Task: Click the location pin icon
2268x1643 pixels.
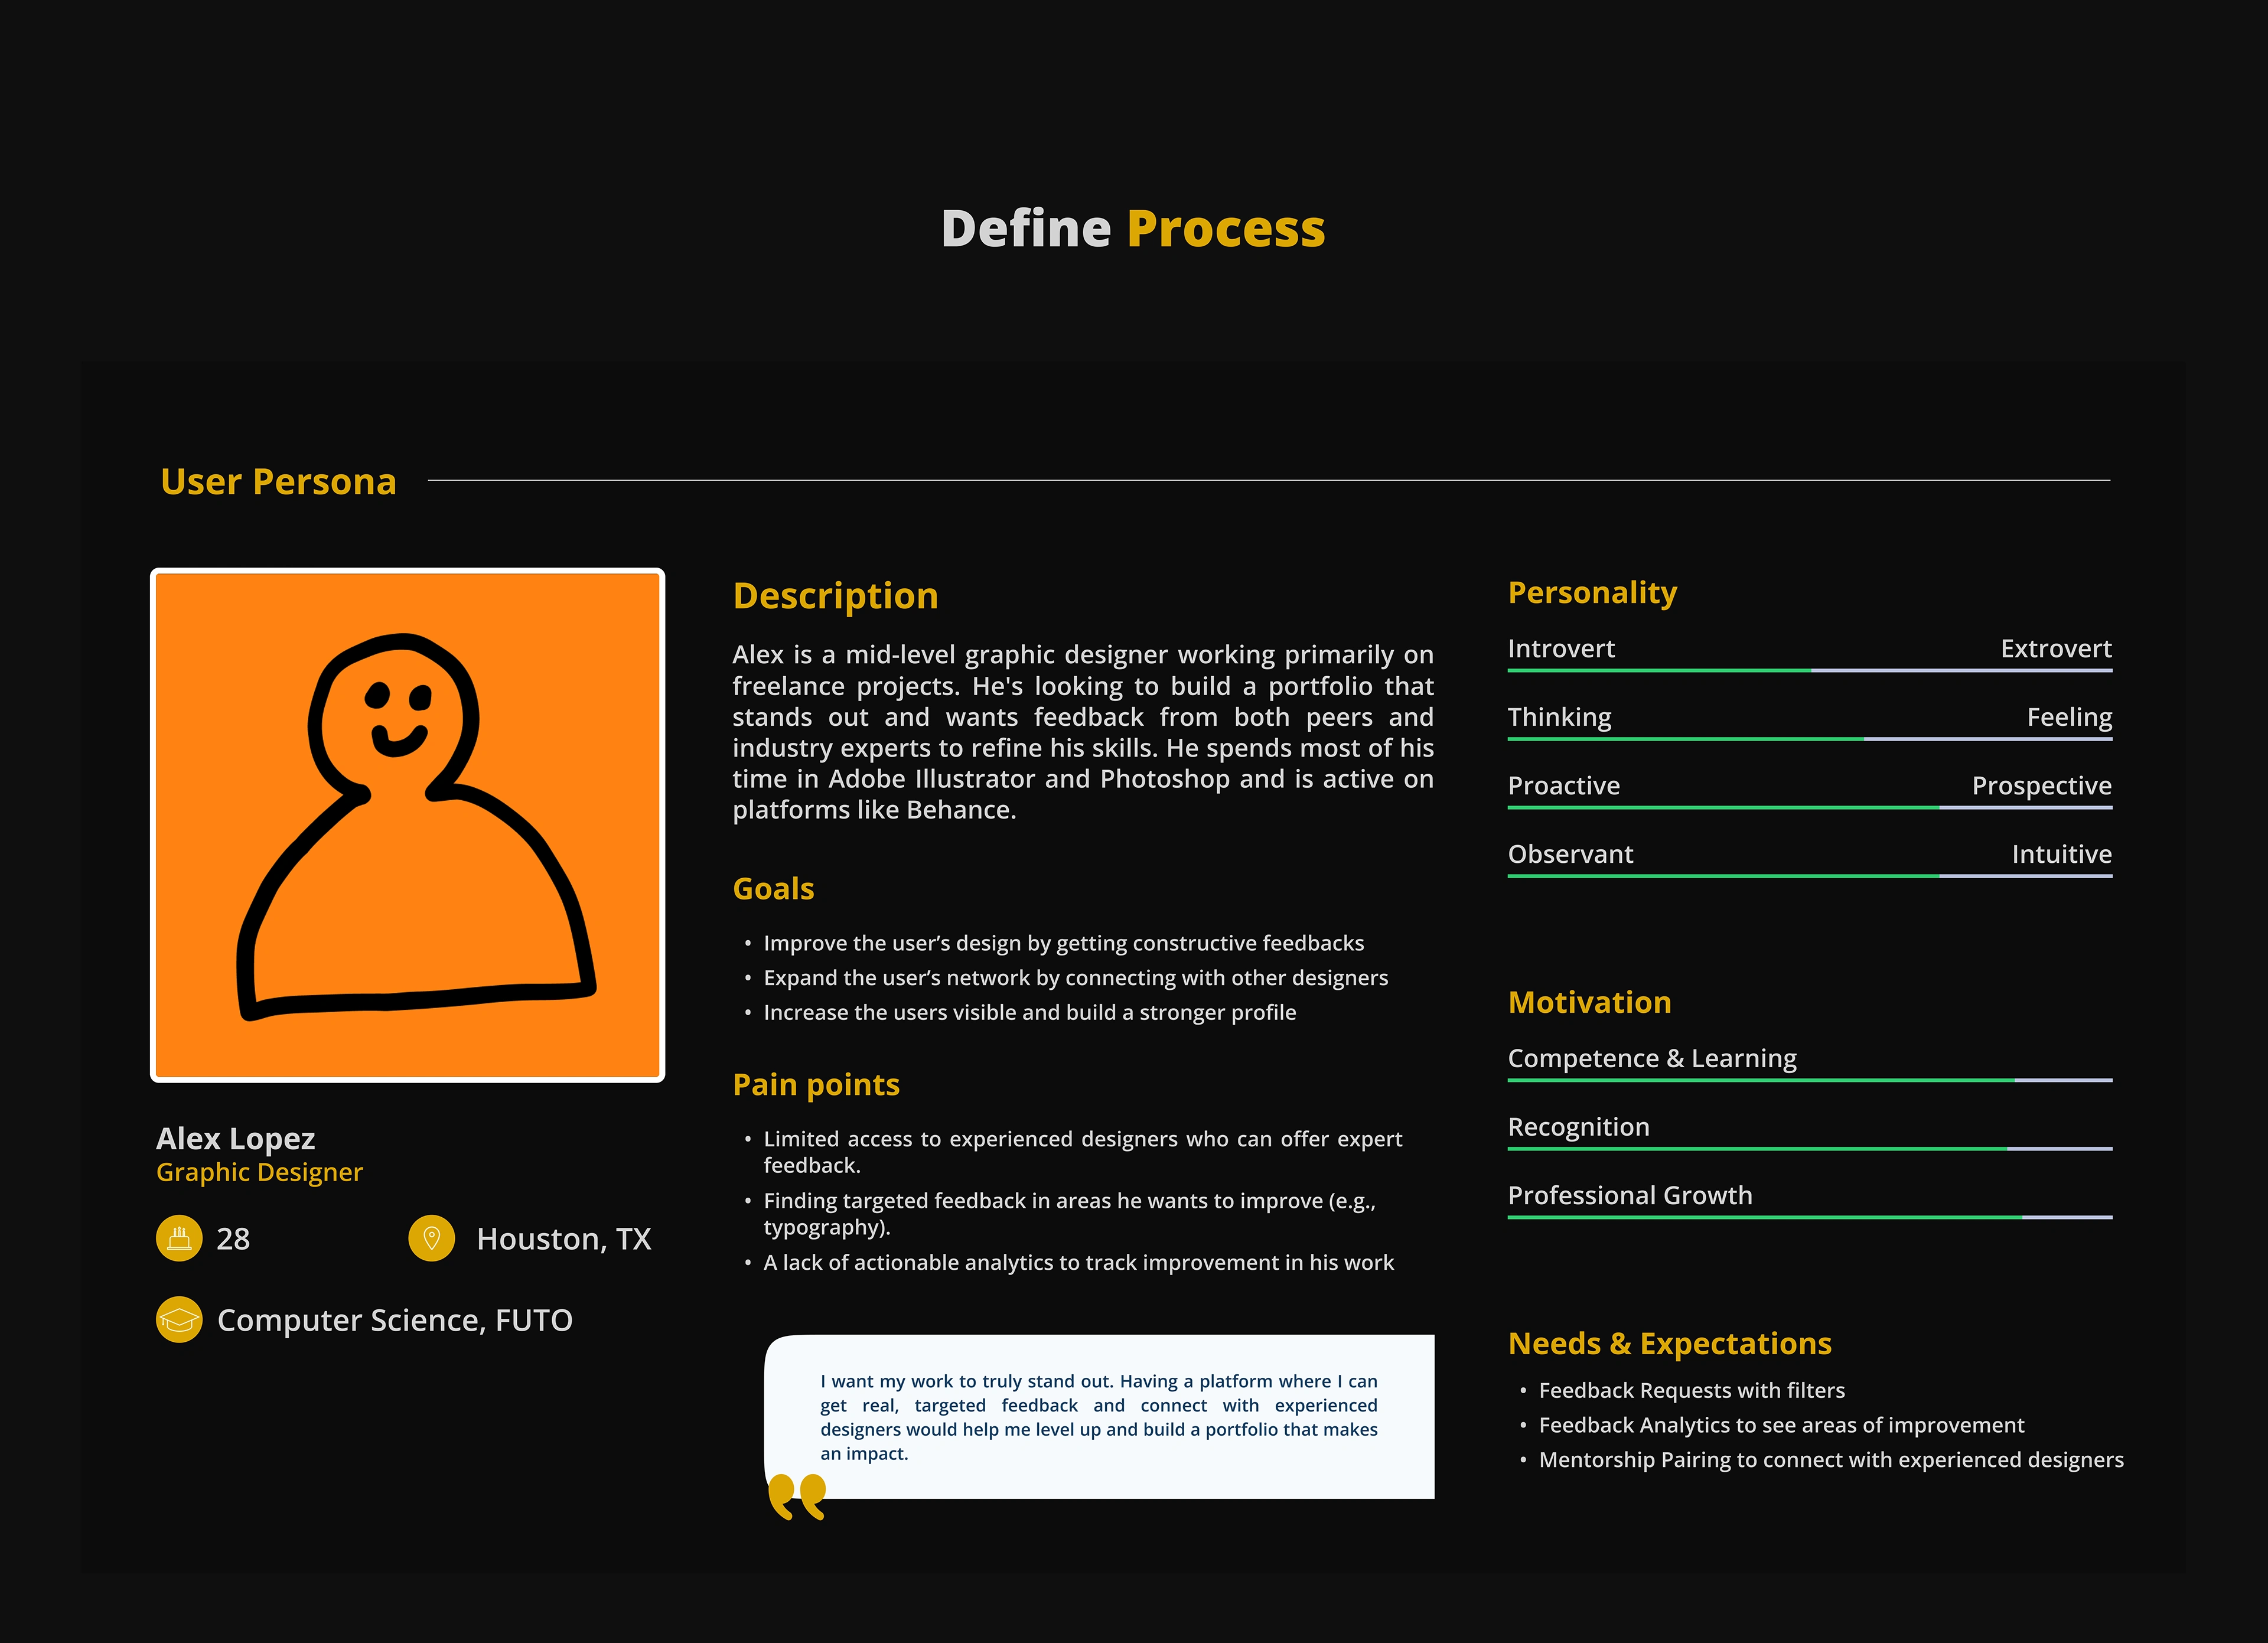Action: (x=432, y=1239)
